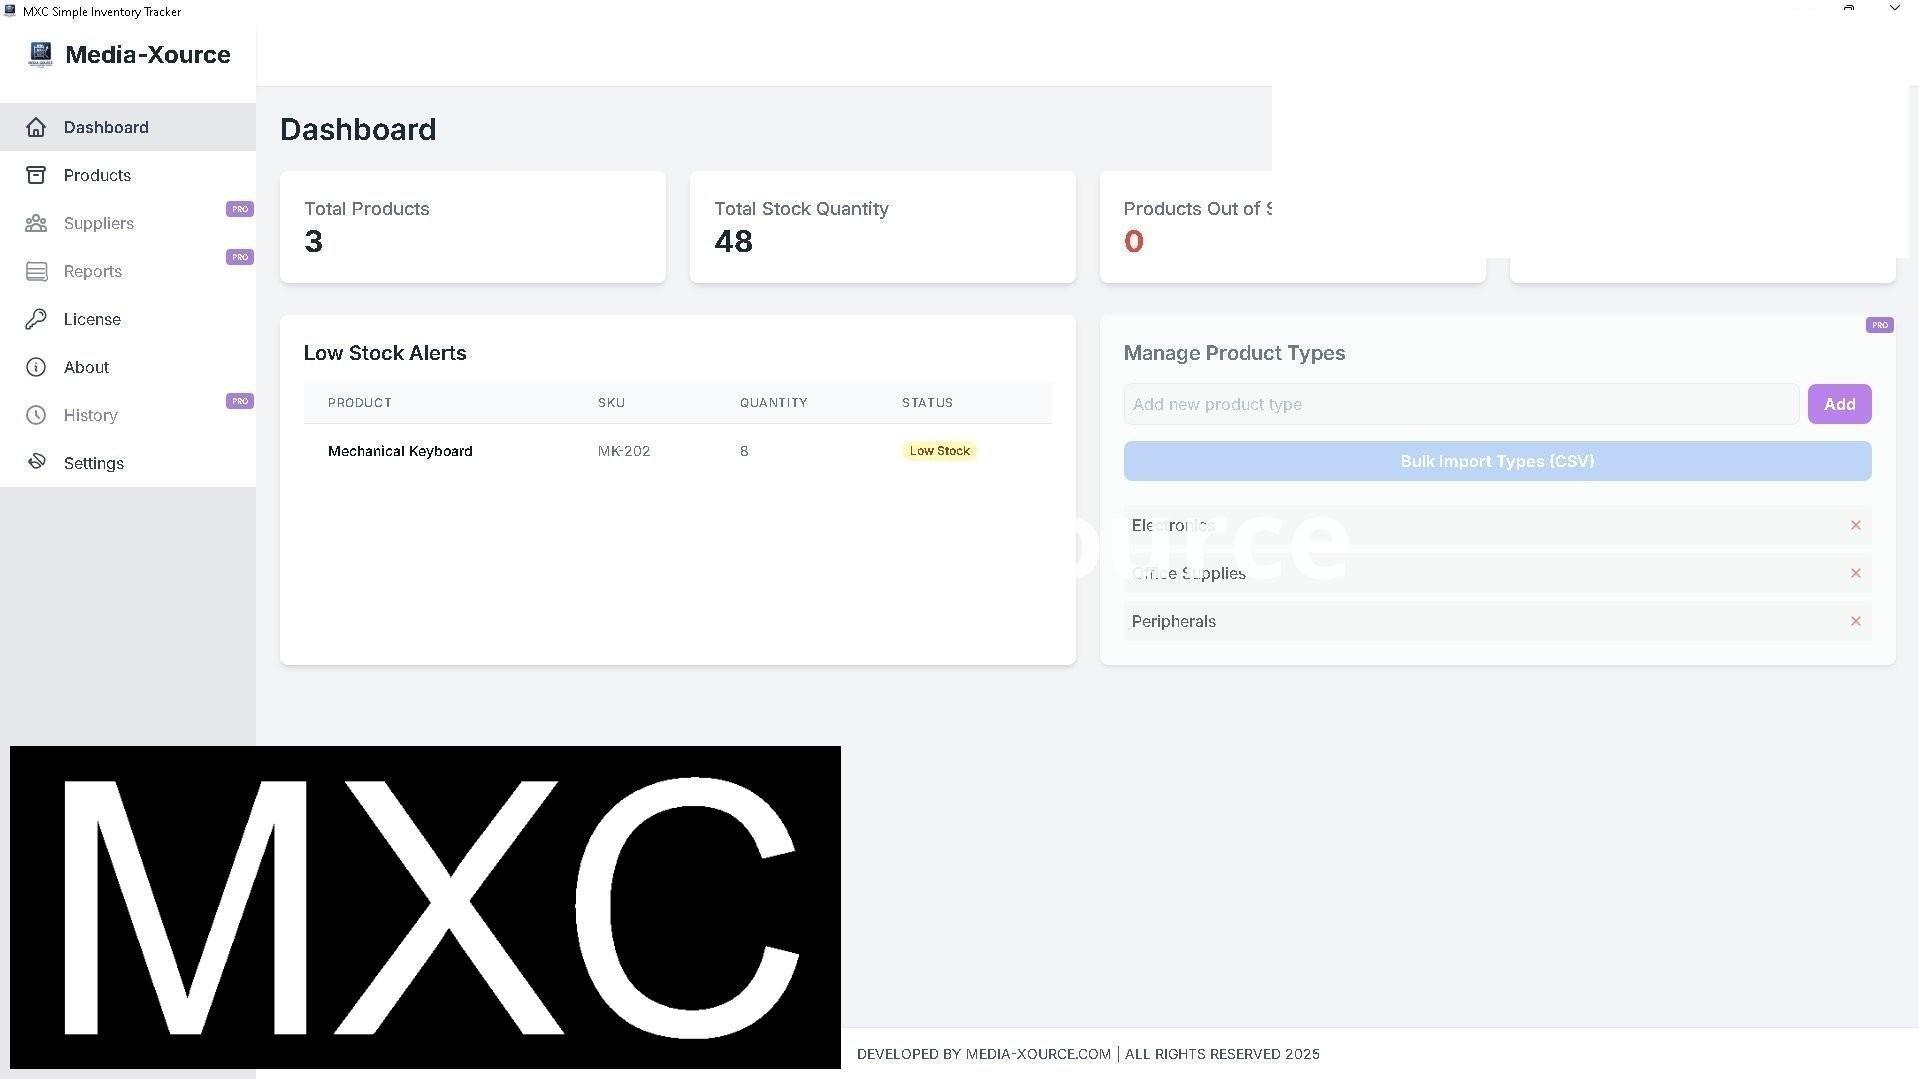
Task: Remove the Peripherals product type
Action: tap(1855, 621)
